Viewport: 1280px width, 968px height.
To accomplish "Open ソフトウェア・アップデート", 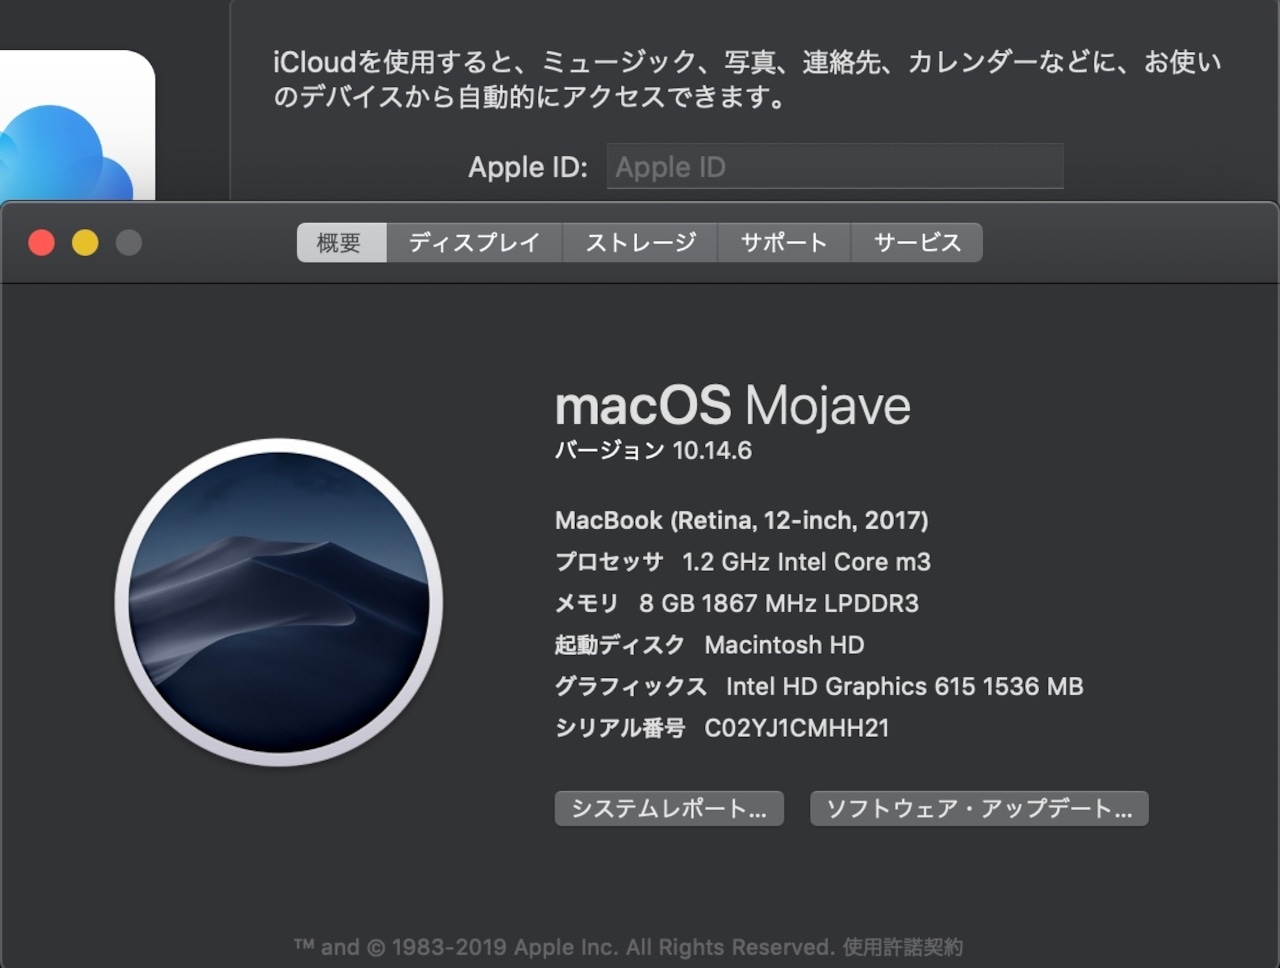I will point(979,809).
